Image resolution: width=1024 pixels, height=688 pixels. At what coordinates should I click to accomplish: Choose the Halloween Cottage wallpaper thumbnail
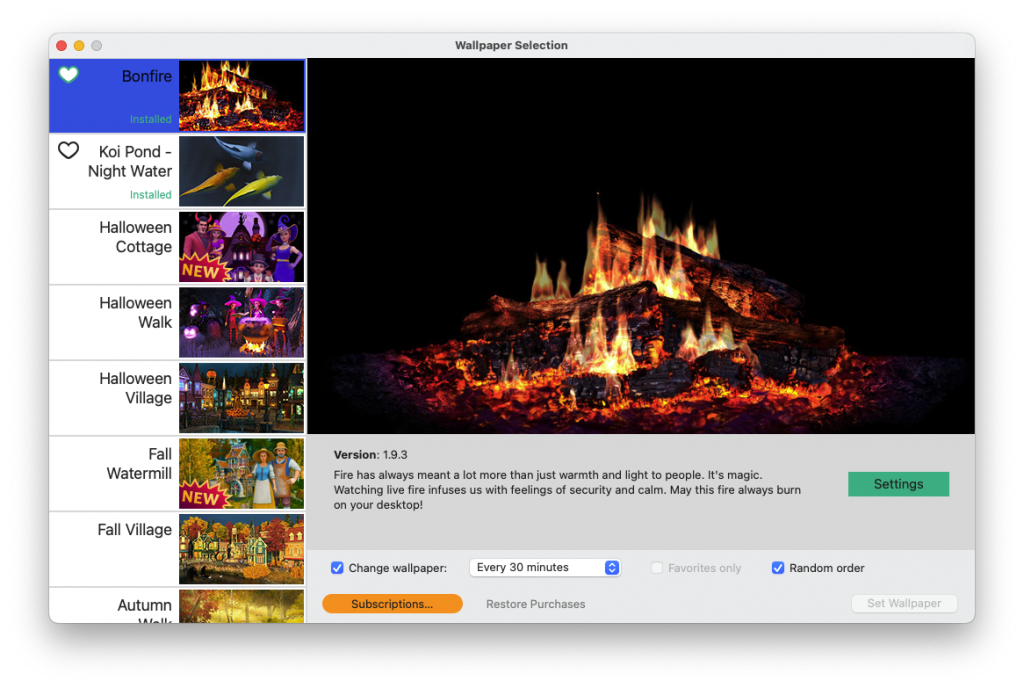(241, 247)
